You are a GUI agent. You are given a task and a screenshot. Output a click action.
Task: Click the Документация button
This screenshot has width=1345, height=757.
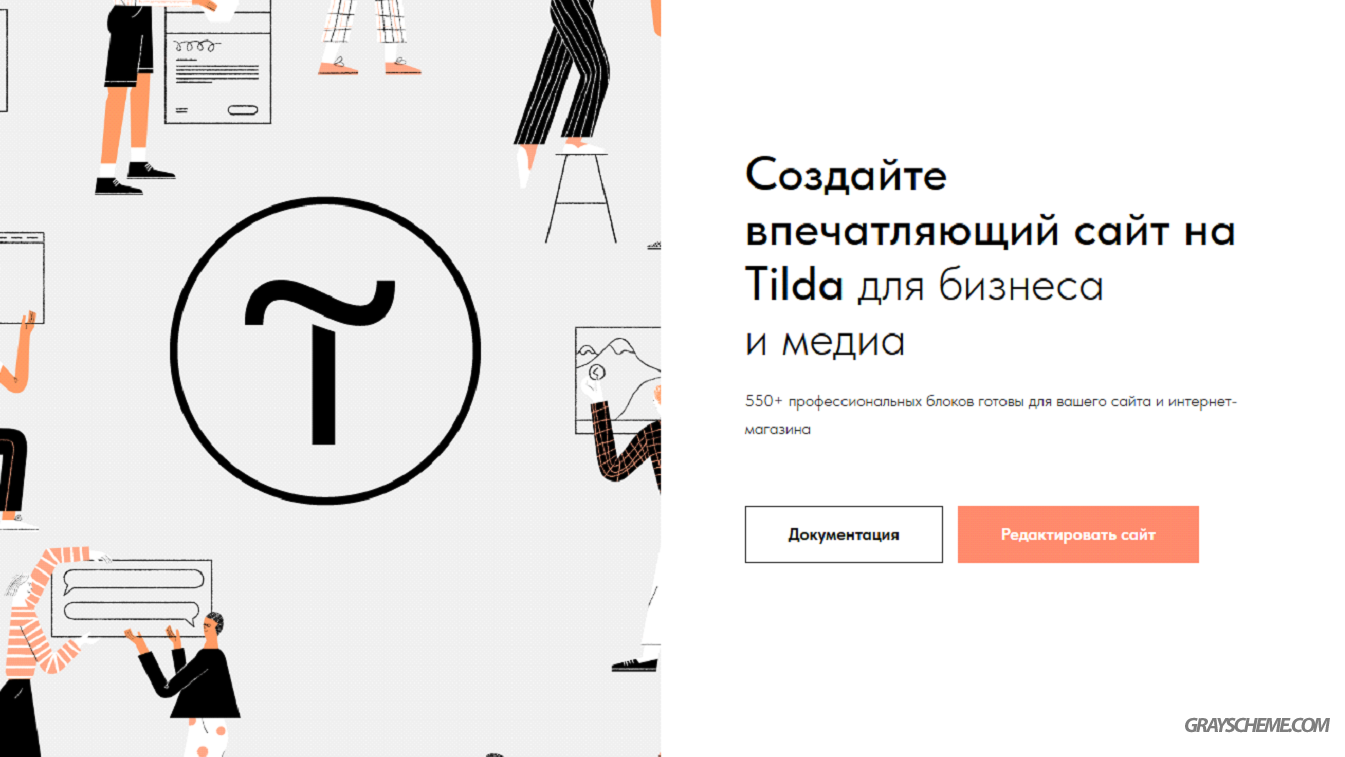click(x=843, y=534)
